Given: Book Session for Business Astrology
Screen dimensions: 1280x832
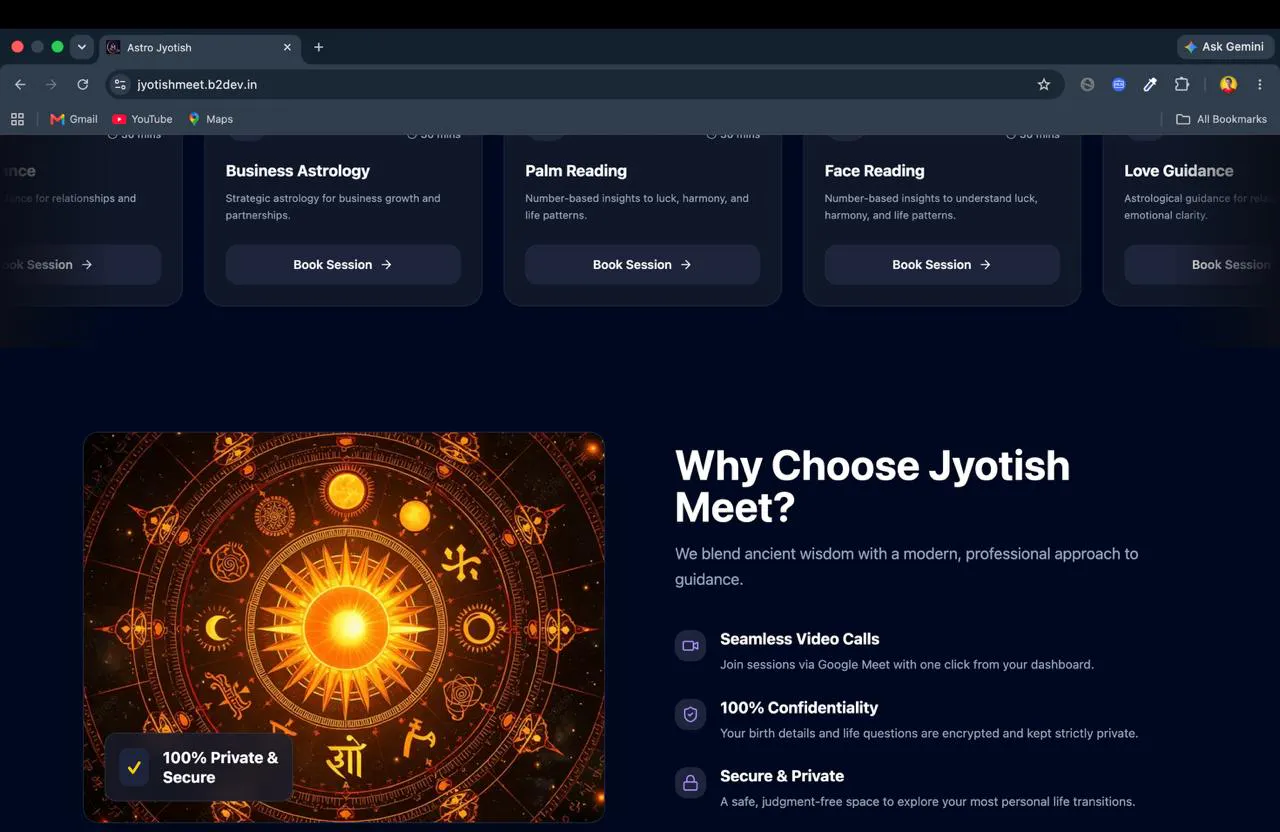Looking at the screenshot, I should coord(343,265).
